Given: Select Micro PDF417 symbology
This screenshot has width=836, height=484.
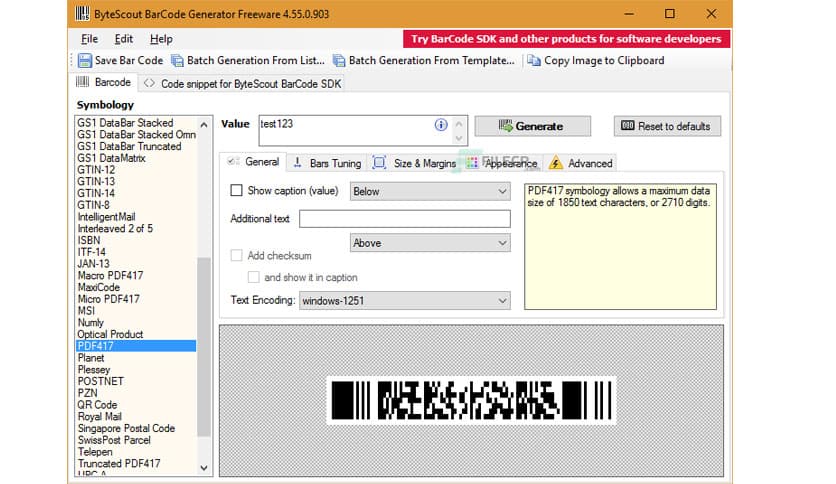Looking at the screenshot, I should coord(108,299).
